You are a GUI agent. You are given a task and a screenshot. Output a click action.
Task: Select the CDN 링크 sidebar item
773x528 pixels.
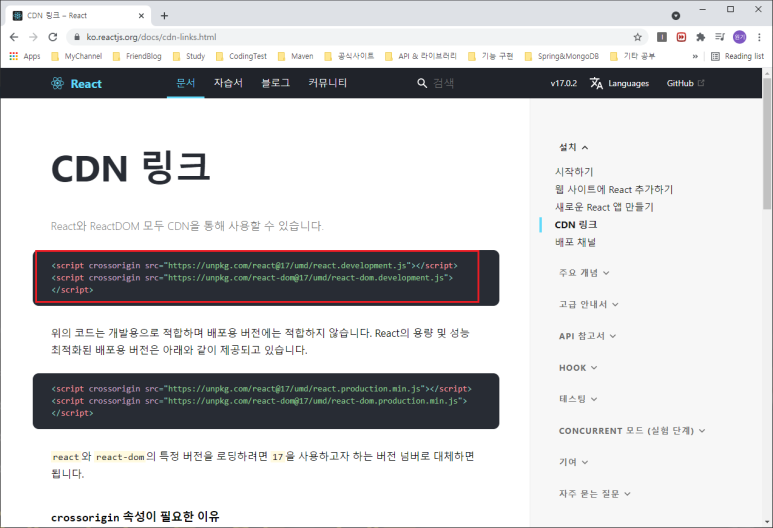pyautogui.click(x=576, y=225)
